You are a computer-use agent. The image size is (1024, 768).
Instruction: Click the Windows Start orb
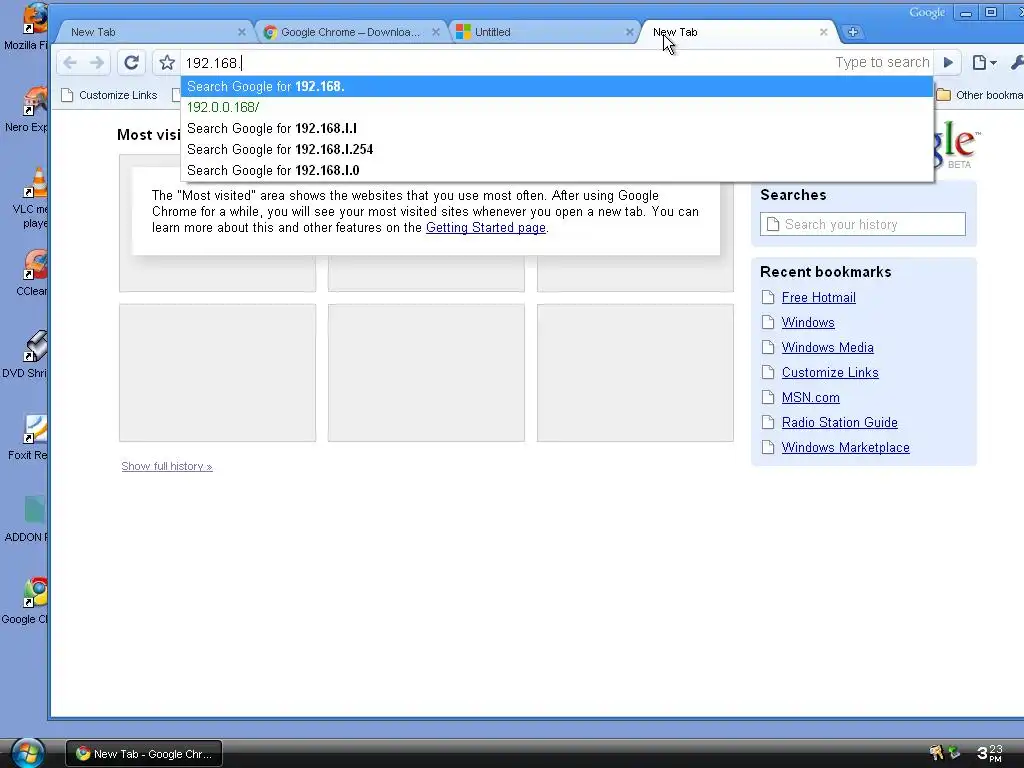coord(27,752)
